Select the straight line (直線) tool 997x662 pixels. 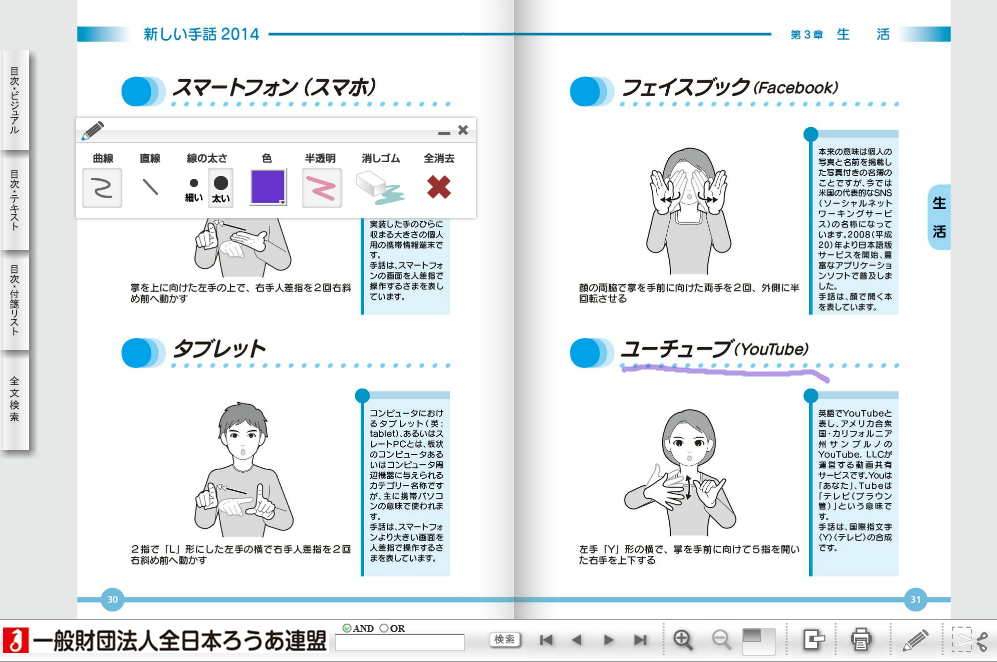(x=150, y=187)
